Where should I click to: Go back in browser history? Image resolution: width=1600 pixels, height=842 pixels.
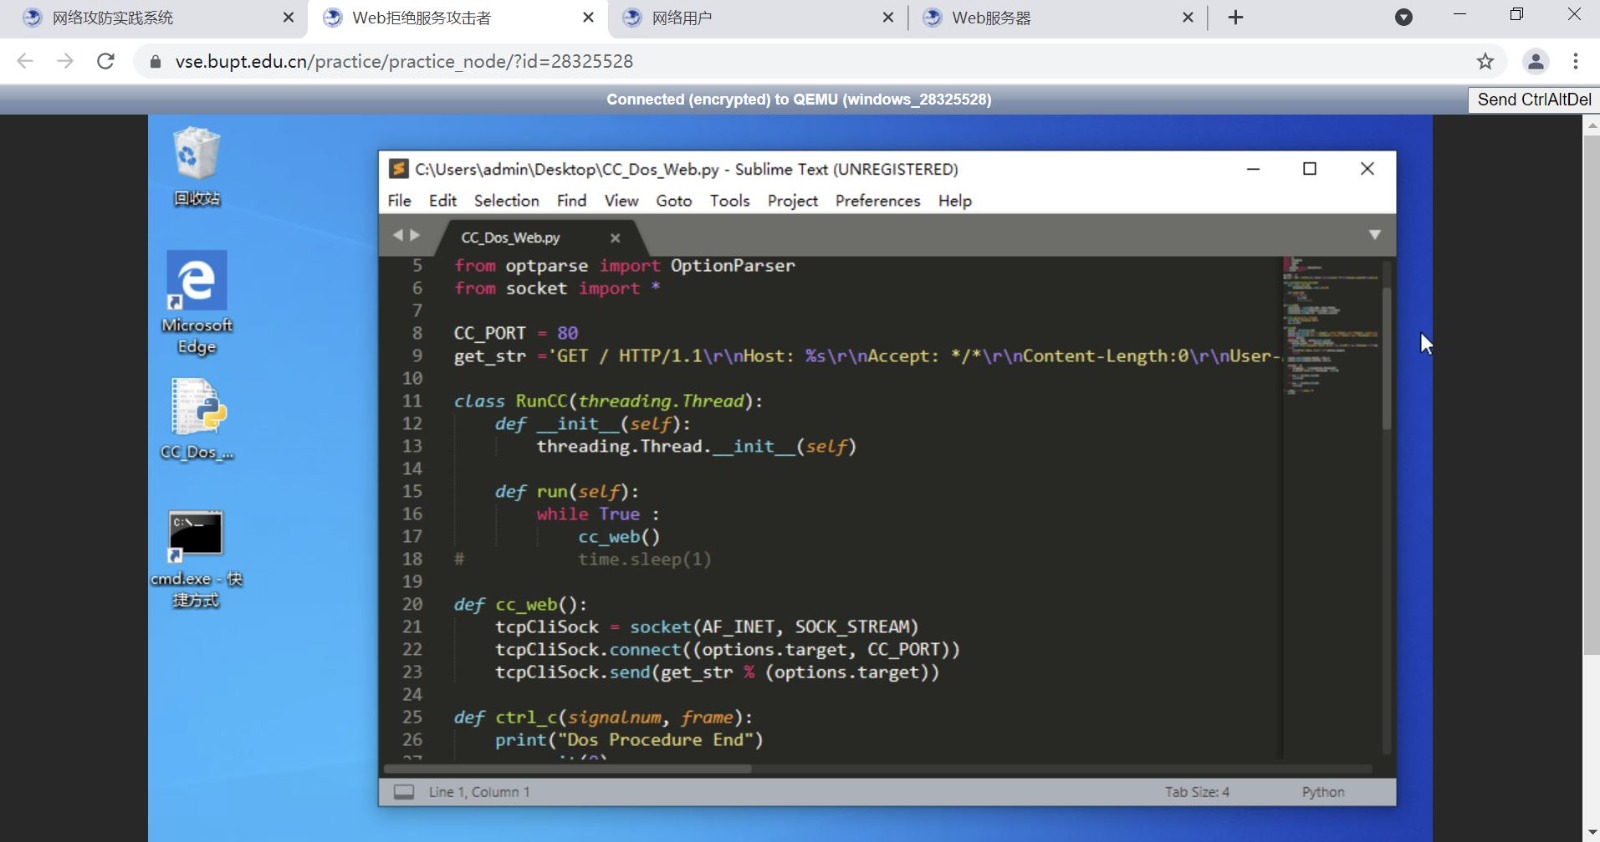pos(26,61)
